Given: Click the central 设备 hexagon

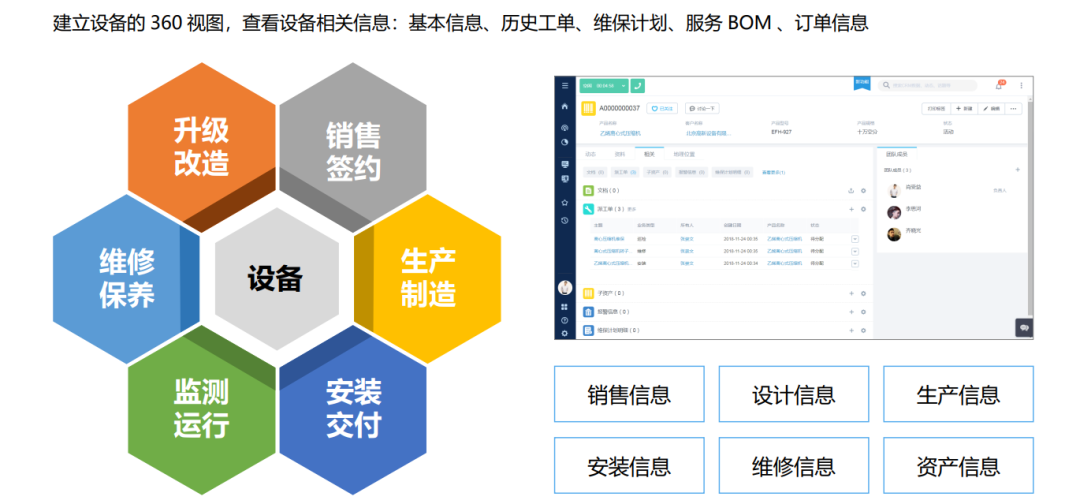Looking at the screenshot, I should (276, 279).
